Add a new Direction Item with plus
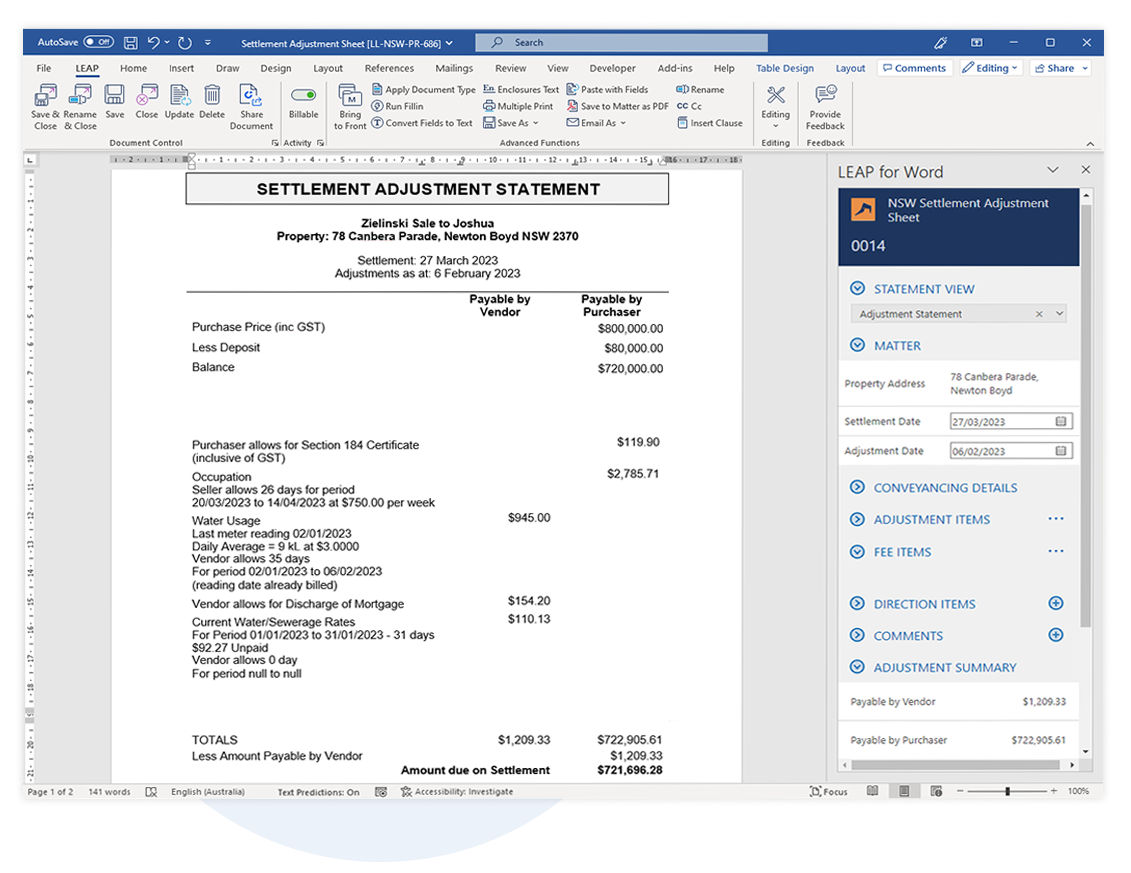 pos(1055,603)
